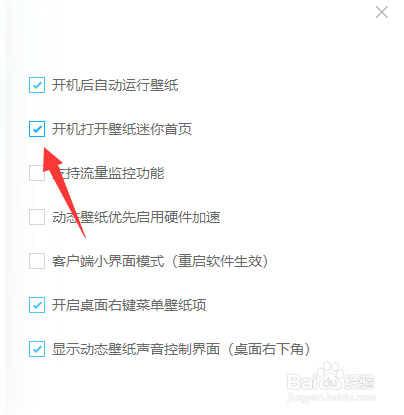404x415 pixels.
Task: Check the 客户端小界面模式 checkbox
Action: click(37, 261)
